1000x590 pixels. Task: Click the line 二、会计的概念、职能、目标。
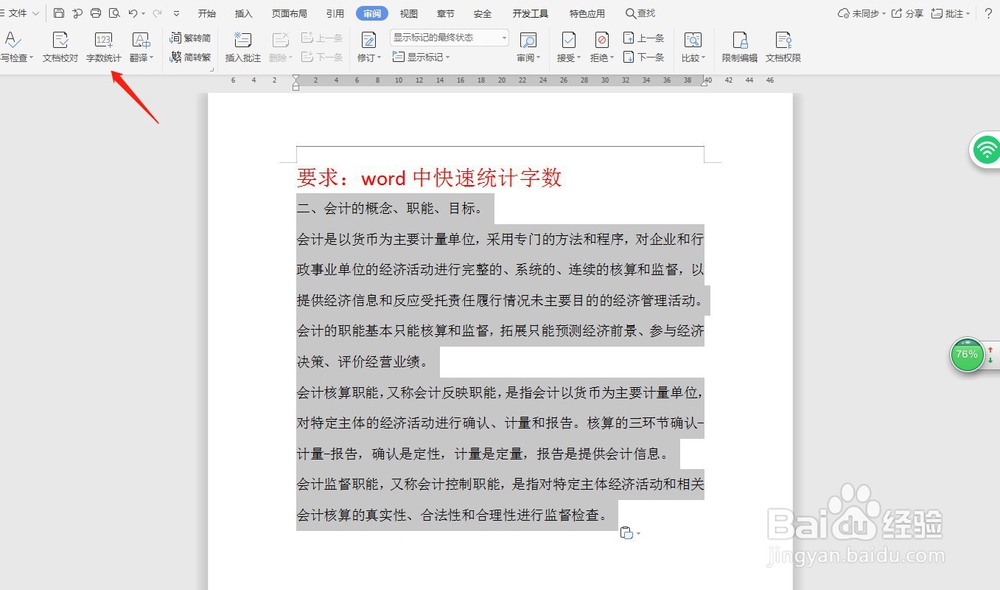pyautogui.click(x=390, y=209)
